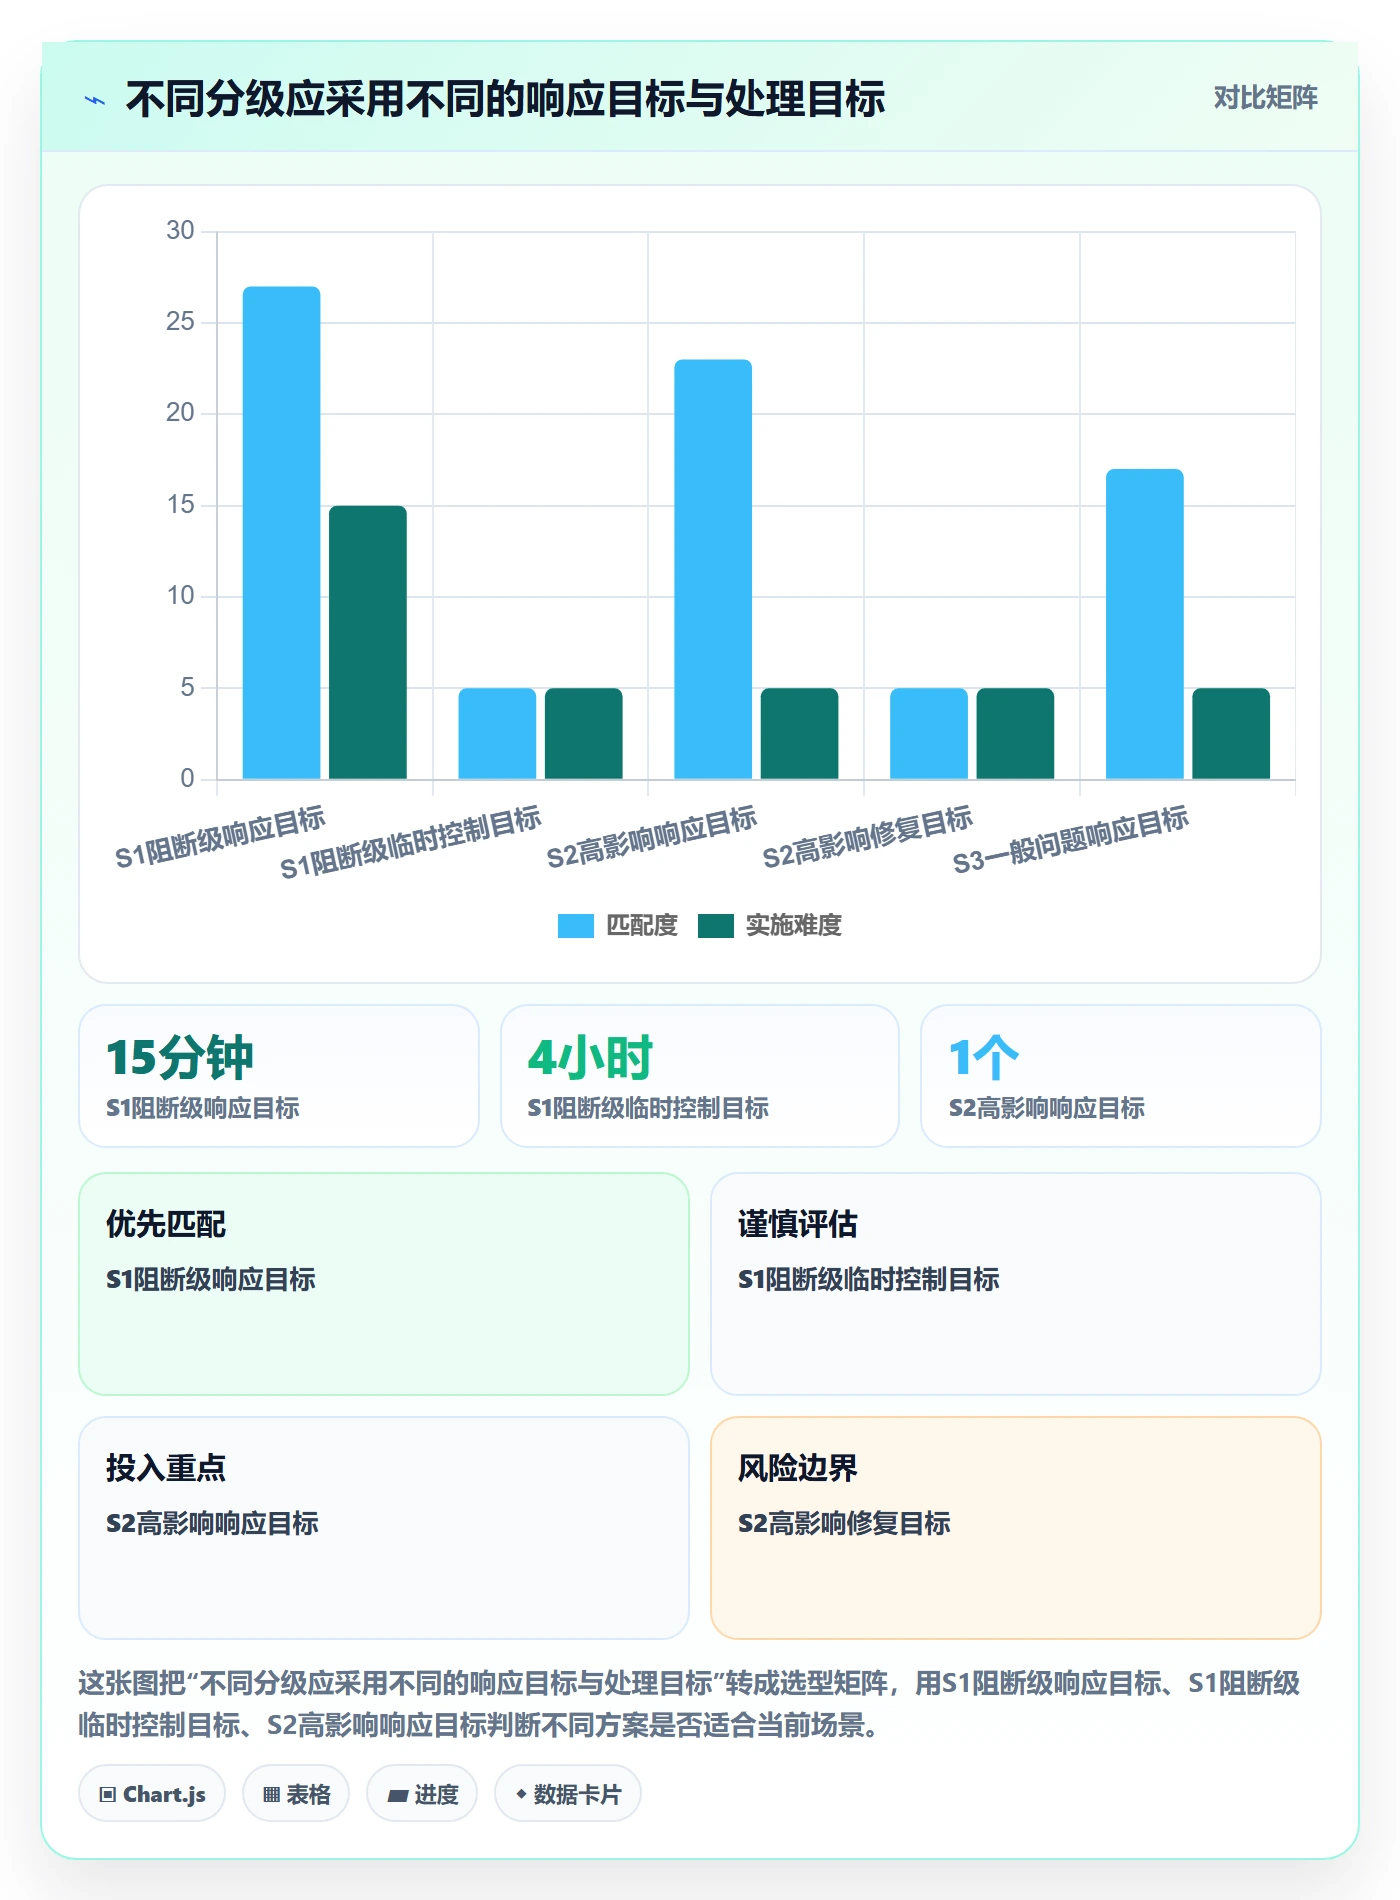1400x1900 pixels.
Task: Click S1阻断级临时控制目标 text in 谨慎评估 card
Action: (x=868, y=1279)
